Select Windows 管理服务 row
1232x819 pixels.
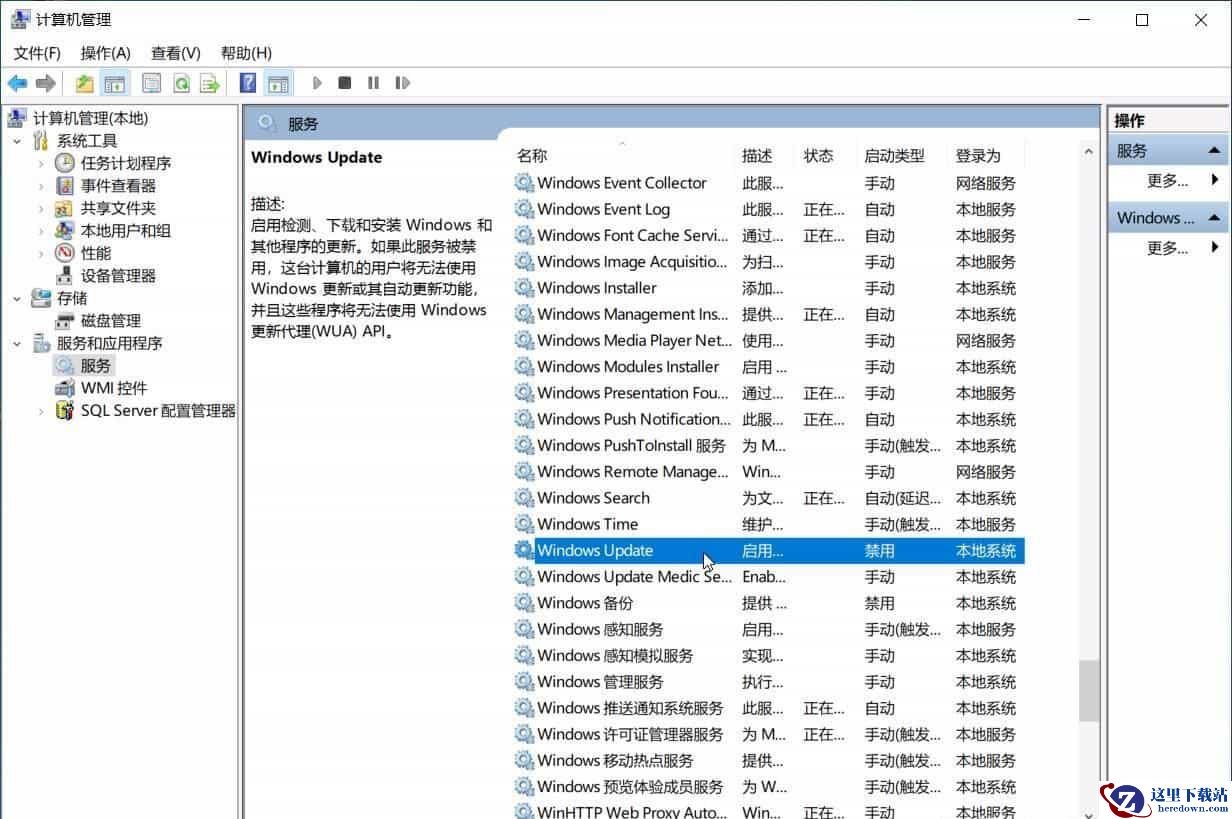point(768,682)
